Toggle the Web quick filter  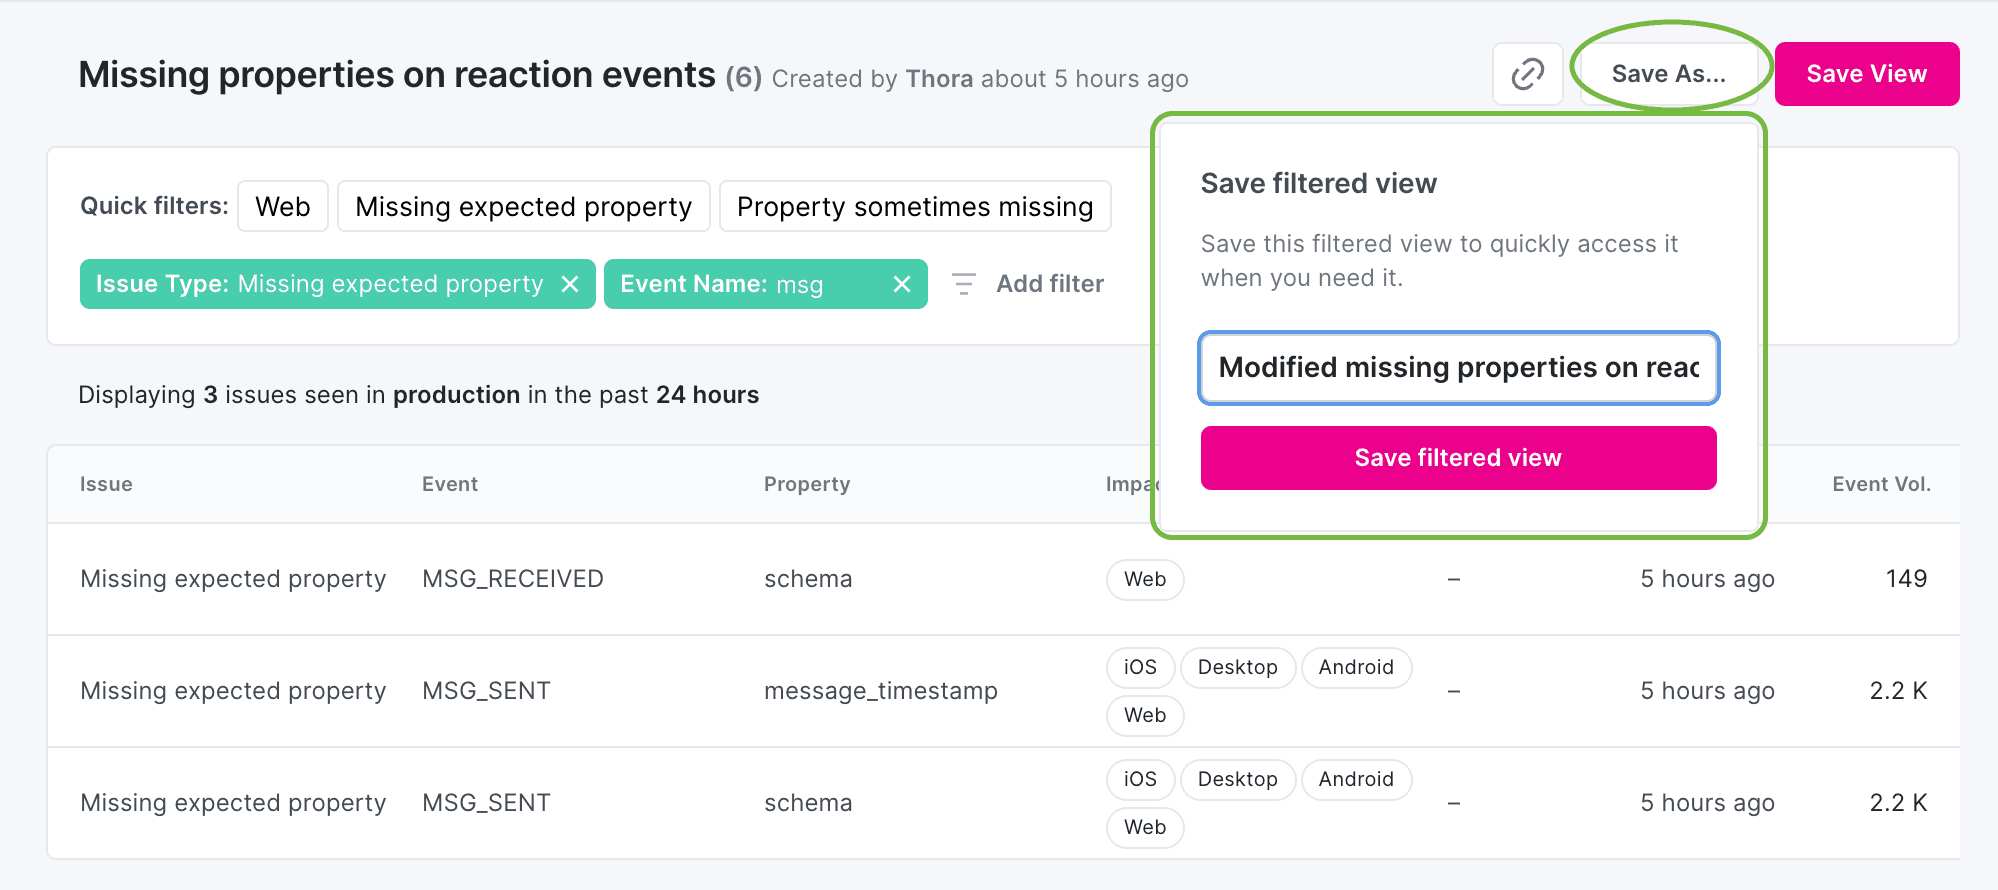coord(283,206)
